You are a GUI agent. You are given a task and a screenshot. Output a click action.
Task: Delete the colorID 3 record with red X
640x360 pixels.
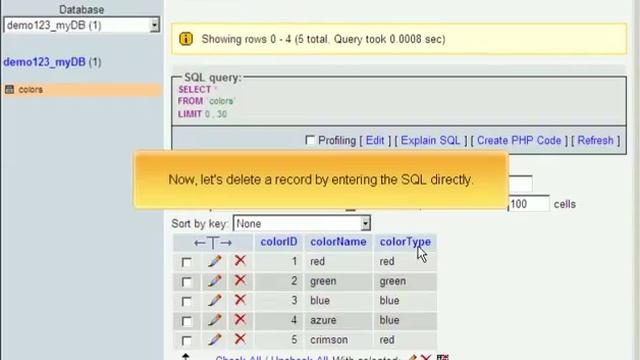[x=240, y=300]
